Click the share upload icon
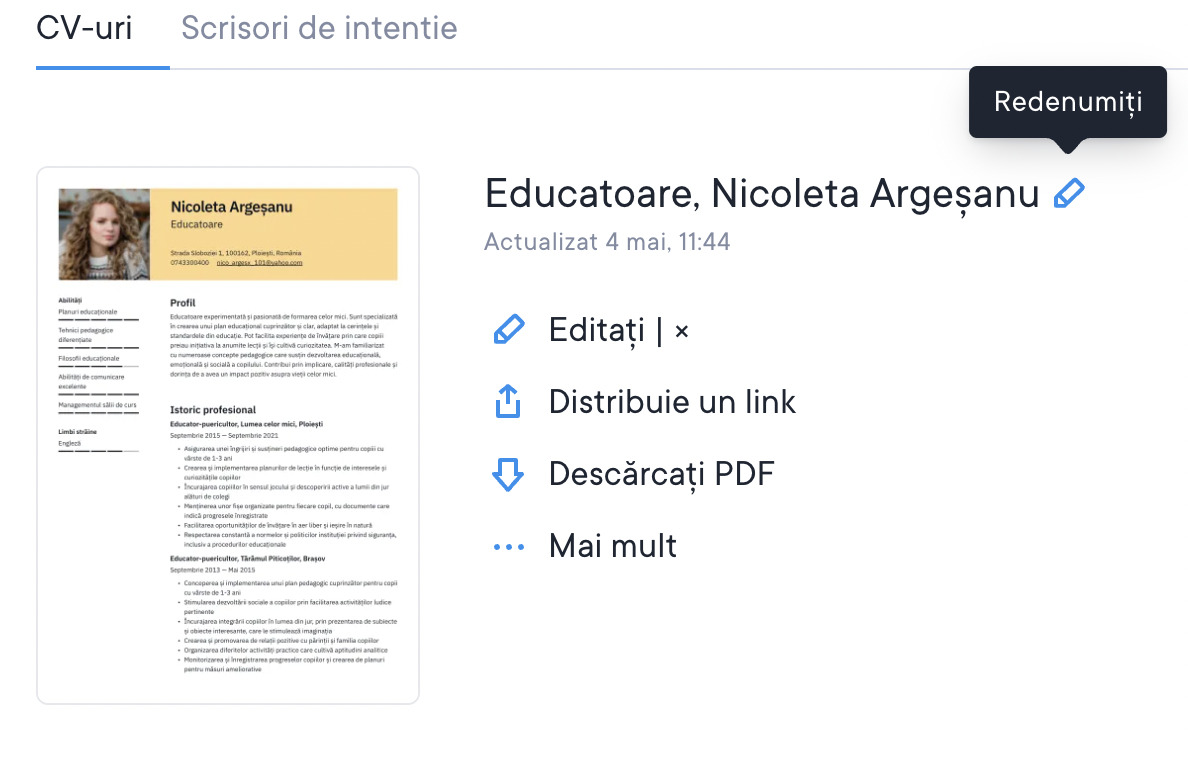This screenshot has width=1188, height=758. (509, 402)
